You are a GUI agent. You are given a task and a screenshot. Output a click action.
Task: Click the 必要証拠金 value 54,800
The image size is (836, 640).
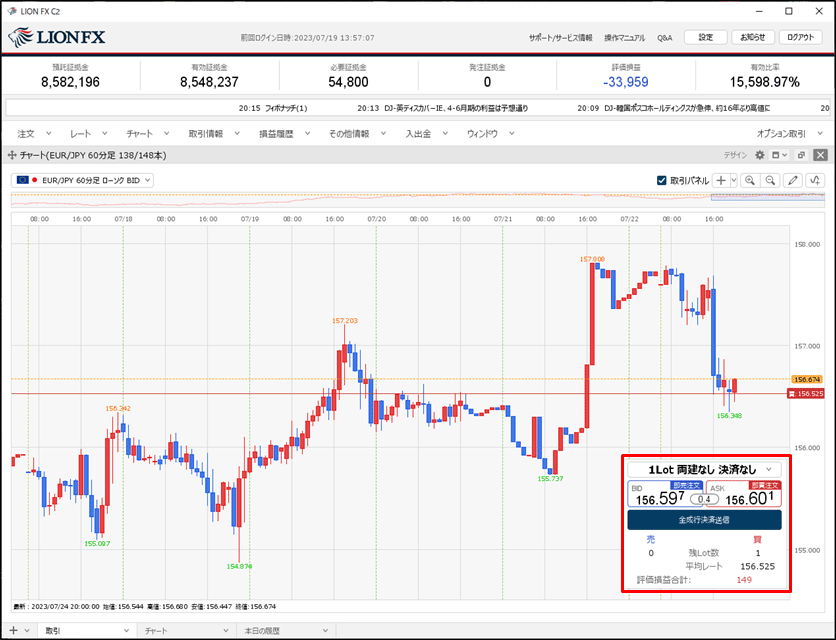(348, 82)
